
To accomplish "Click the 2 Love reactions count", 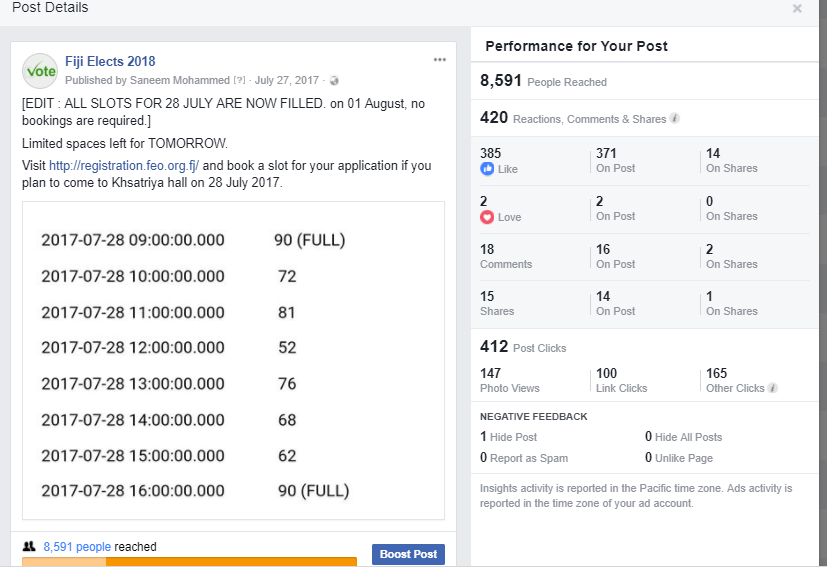I will pyautogui.click(x=484, y=201).
